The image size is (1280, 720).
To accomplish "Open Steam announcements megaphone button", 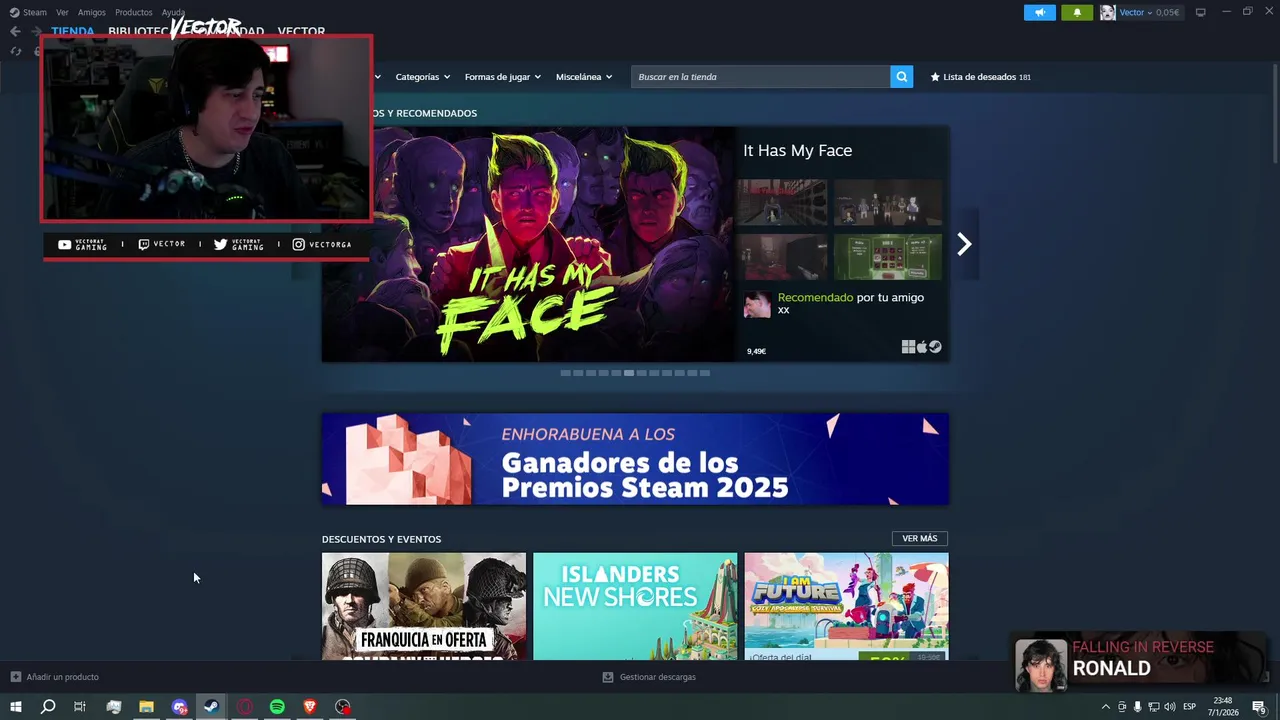I will (1039, 12).
